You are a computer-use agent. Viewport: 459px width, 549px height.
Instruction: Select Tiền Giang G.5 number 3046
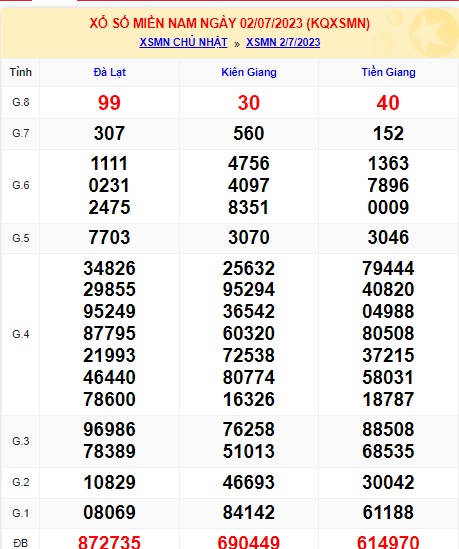point(388,237)
